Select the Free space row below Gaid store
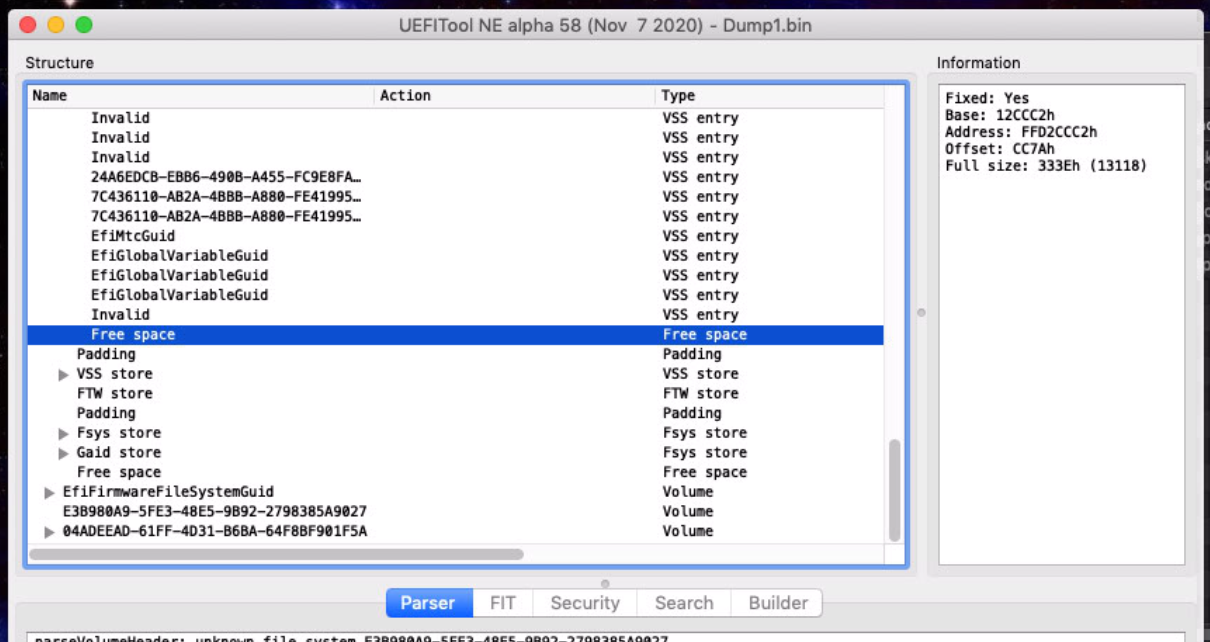The height and width of the screenshot is (642, 1210). (x=455, y=472)
